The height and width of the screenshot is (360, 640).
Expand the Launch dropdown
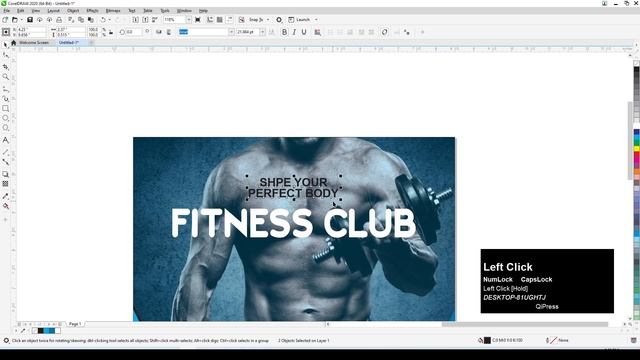click(x=316, y=20)
